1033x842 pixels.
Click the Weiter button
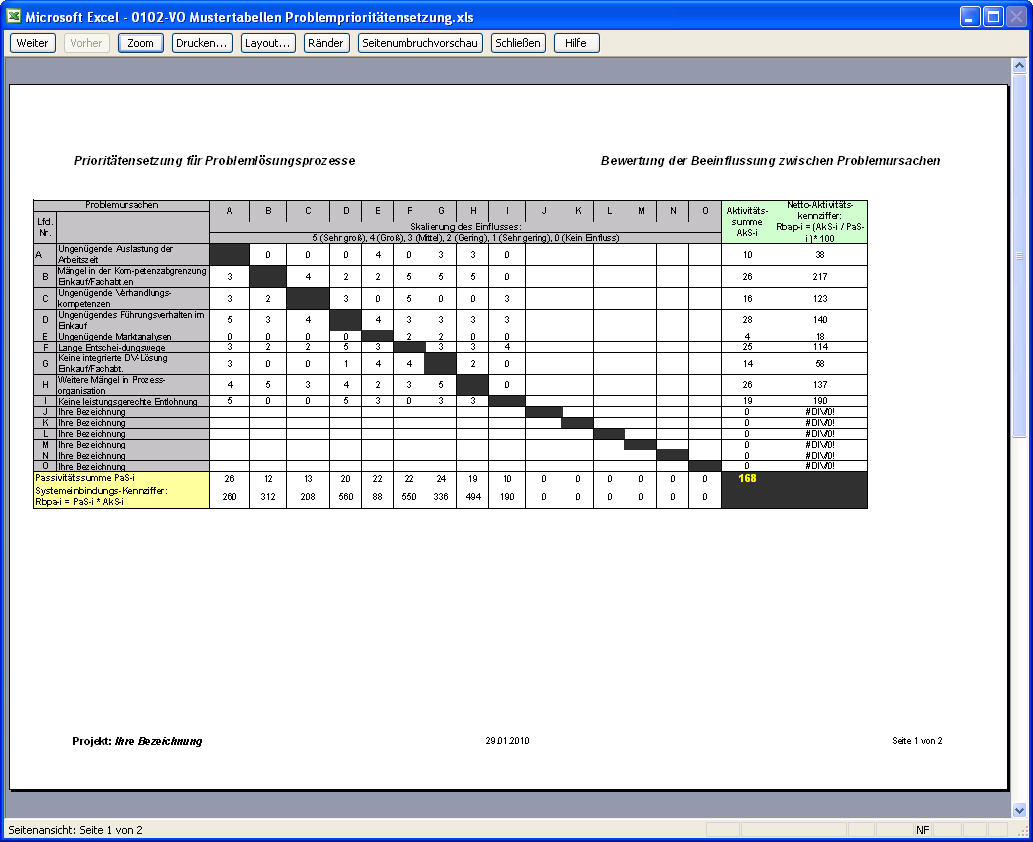coord(32,43)
